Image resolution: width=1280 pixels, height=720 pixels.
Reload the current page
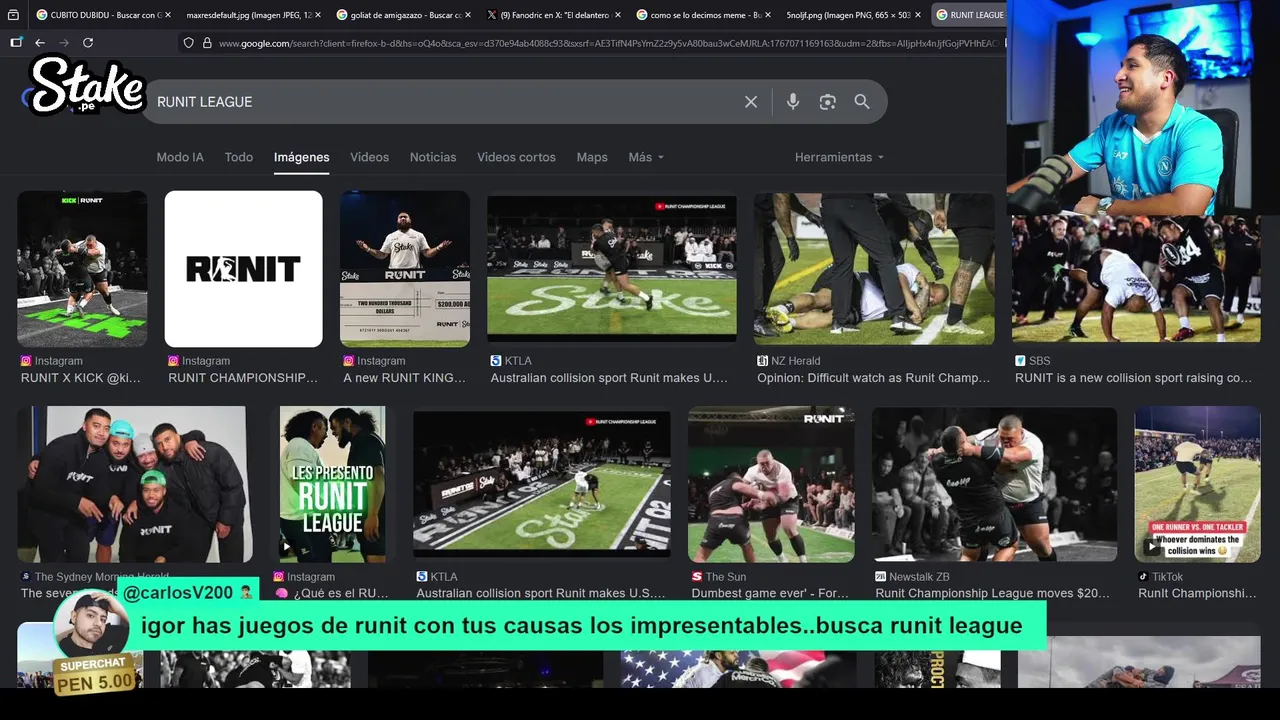(88, 43)
